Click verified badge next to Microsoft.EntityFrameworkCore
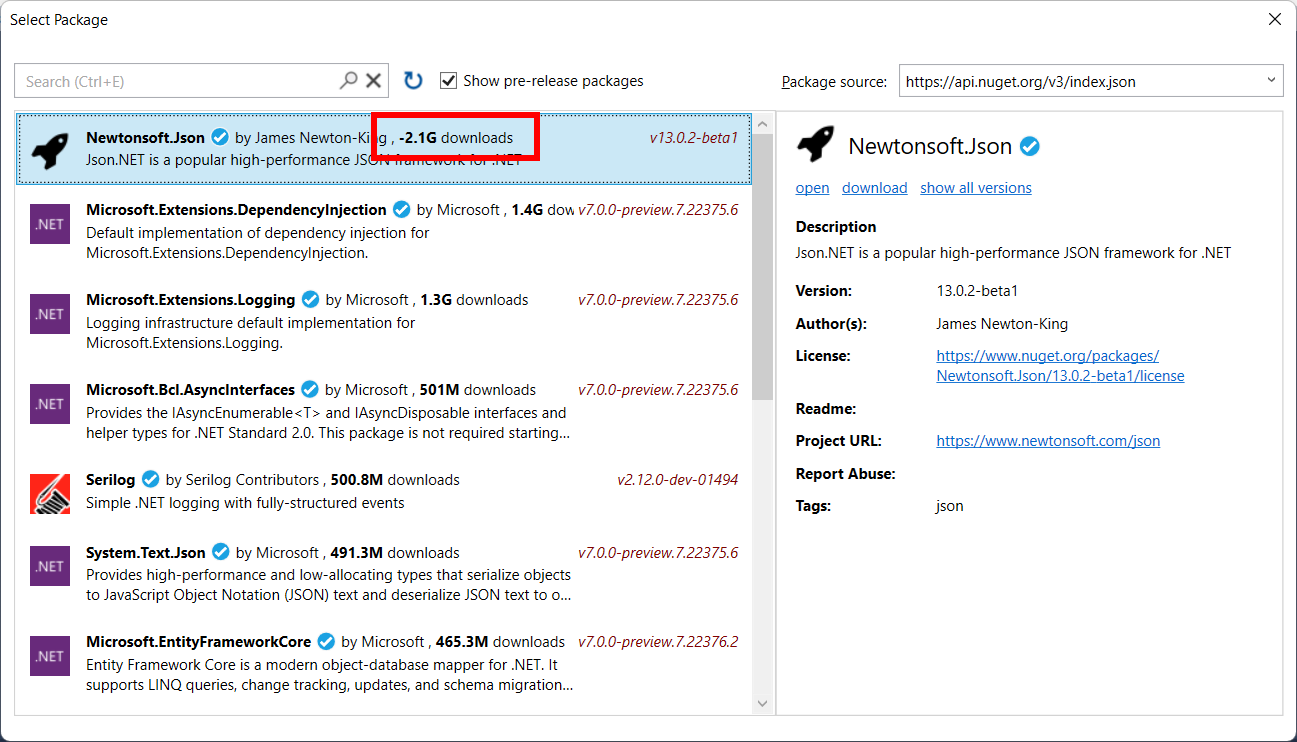The width and height of the screenshot is (1297, 742). [x=327, y=642]
